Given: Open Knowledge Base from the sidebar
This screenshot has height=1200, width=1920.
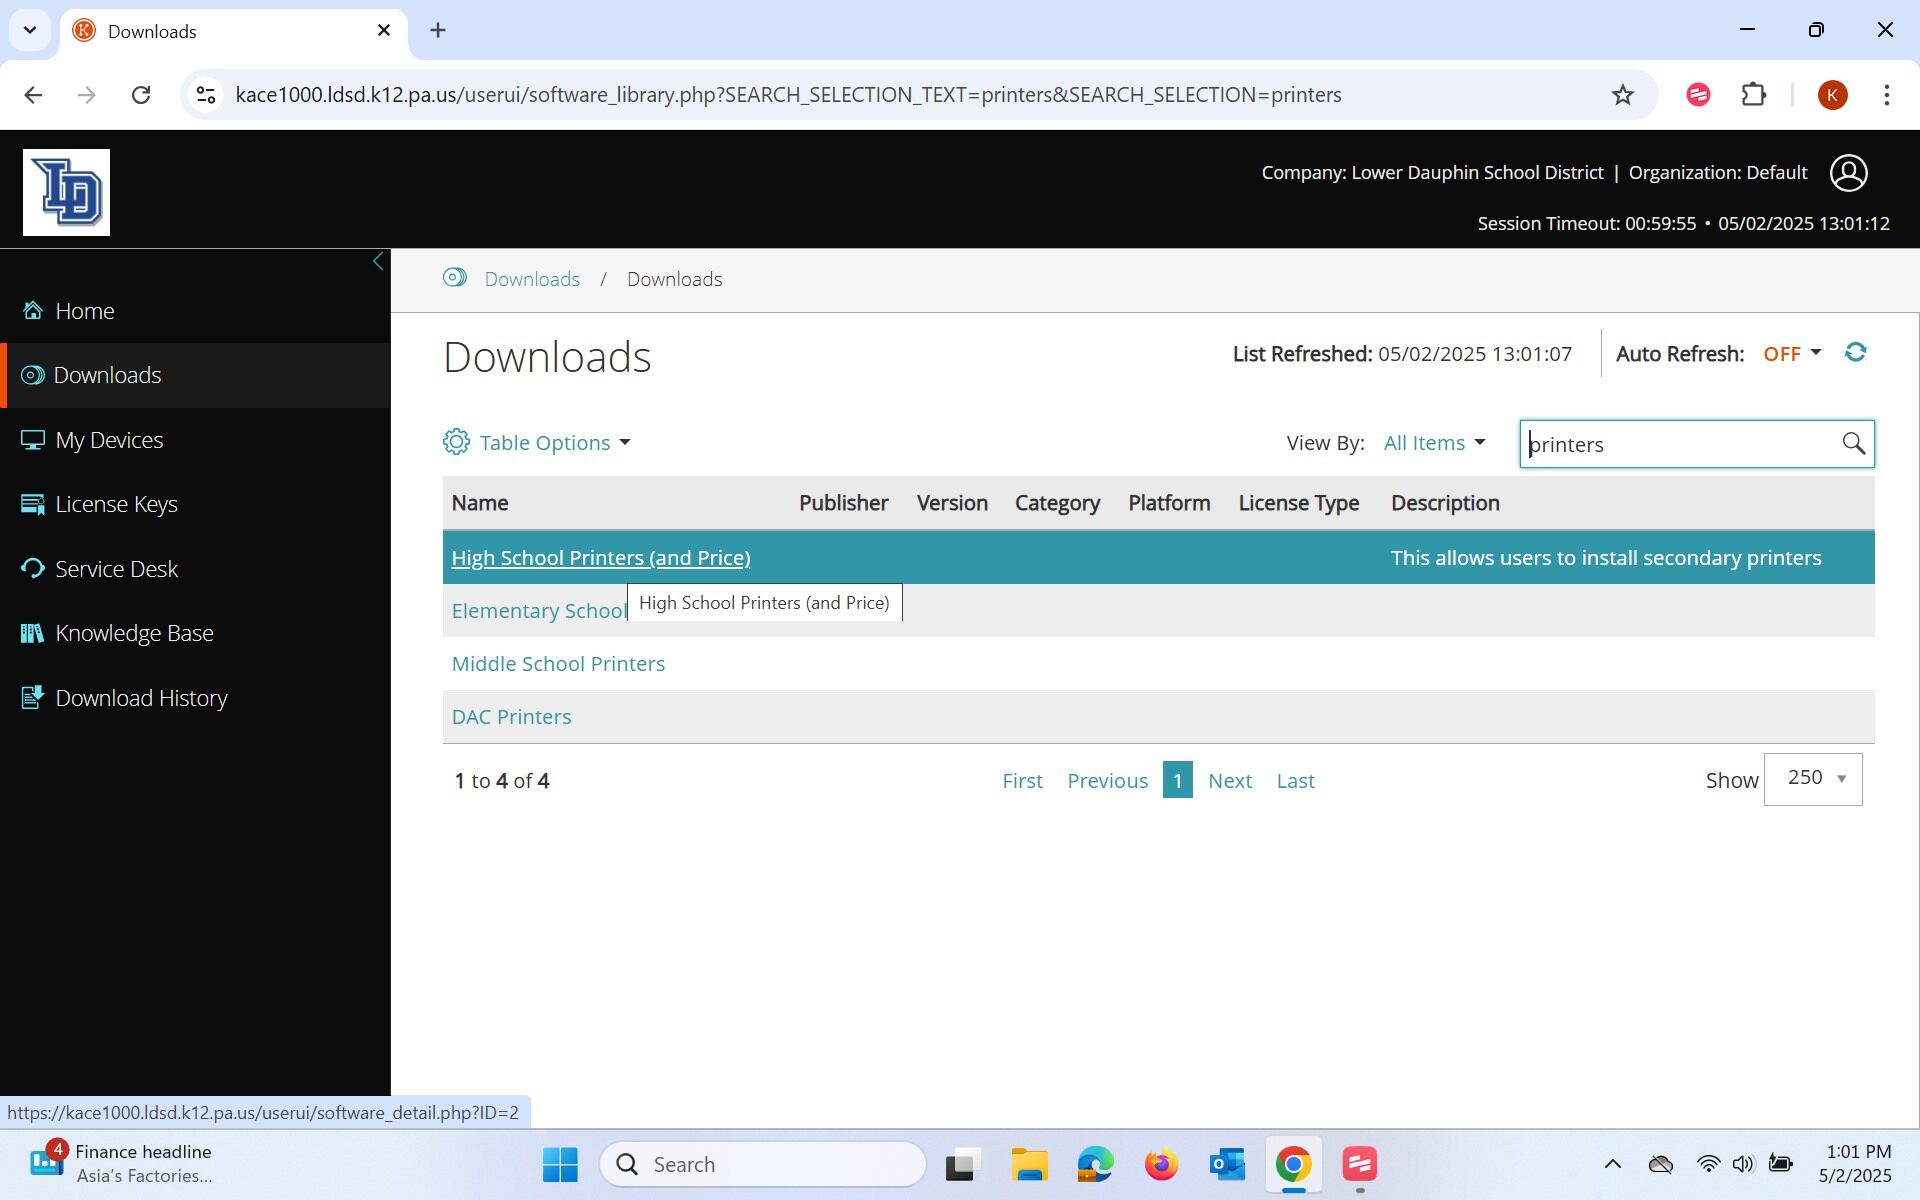Looking at the screenshot, I should pos(134,633).
